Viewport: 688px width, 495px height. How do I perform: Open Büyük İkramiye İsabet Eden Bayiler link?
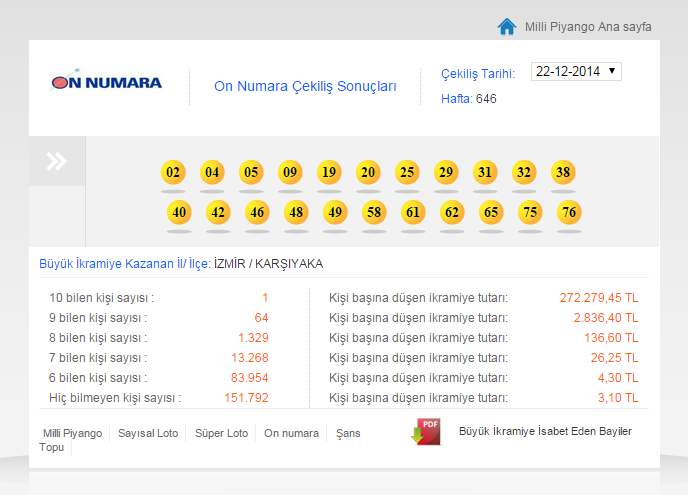click(544, 431)
